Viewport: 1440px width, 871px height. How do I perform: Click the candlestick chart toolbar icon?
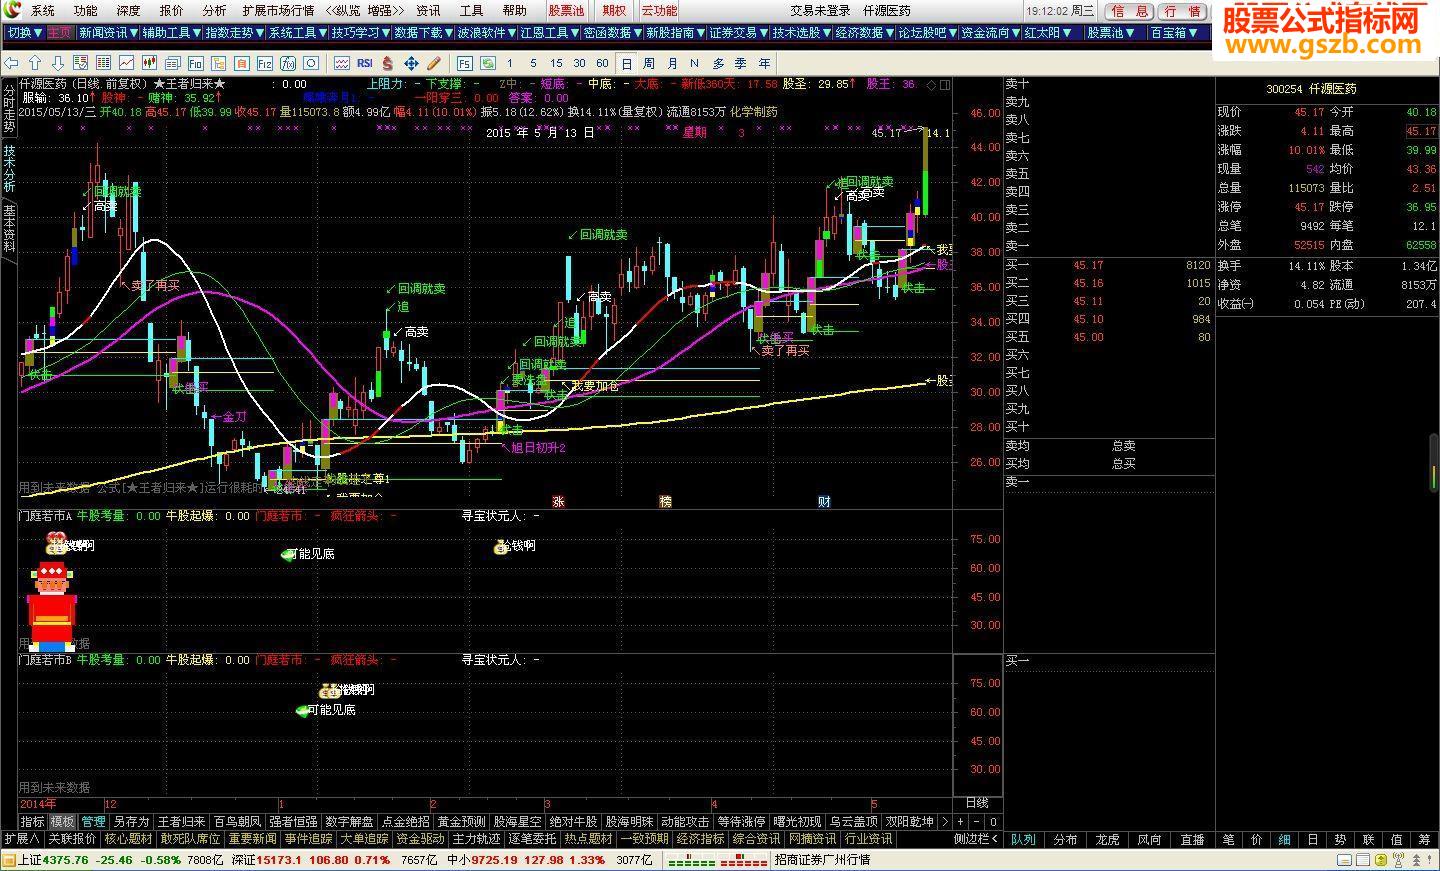150,63
